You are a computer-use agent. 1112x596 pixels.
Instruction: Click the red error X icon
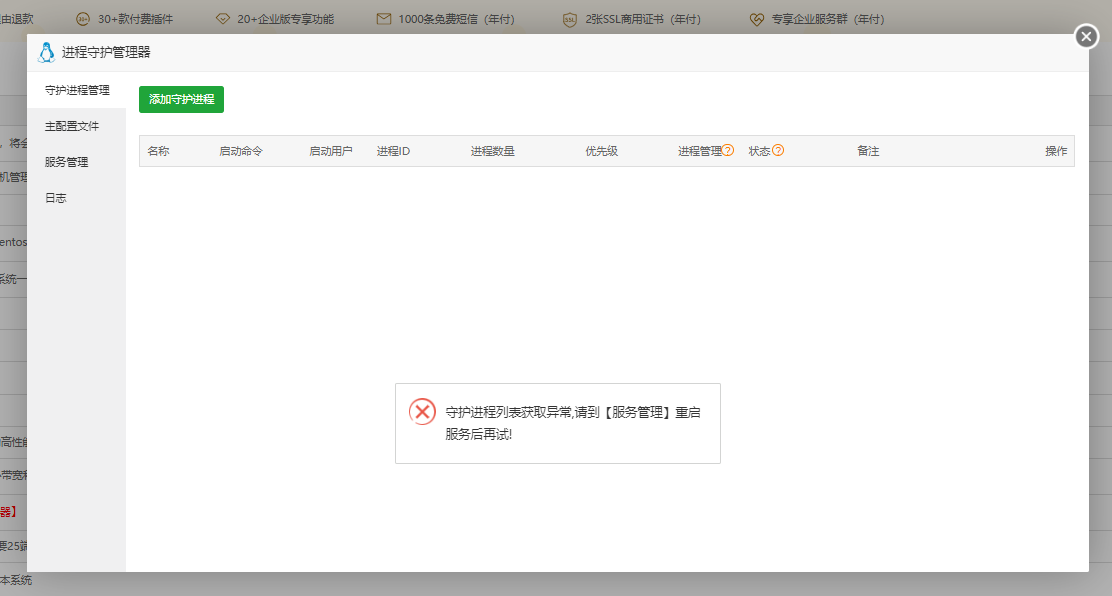[422, 412]
